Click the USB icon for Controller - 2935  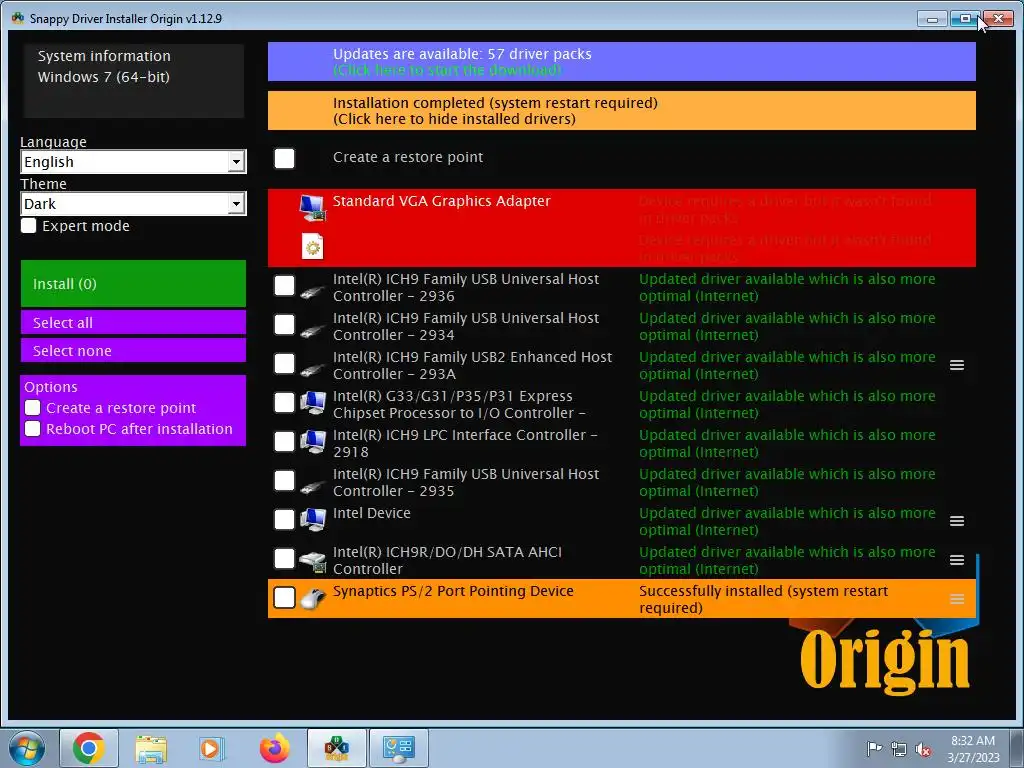point(313,487)
